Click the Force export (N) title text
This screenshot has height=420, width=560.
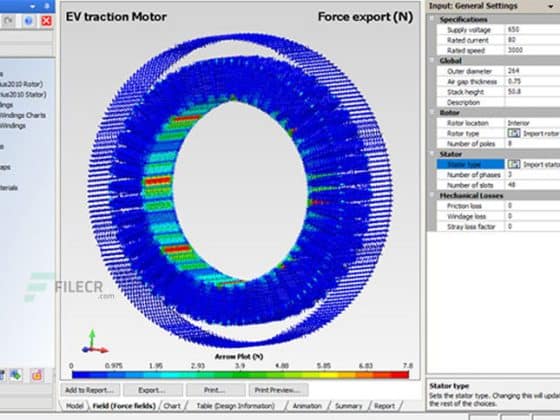pyautogui.click(x=365, y=17)
